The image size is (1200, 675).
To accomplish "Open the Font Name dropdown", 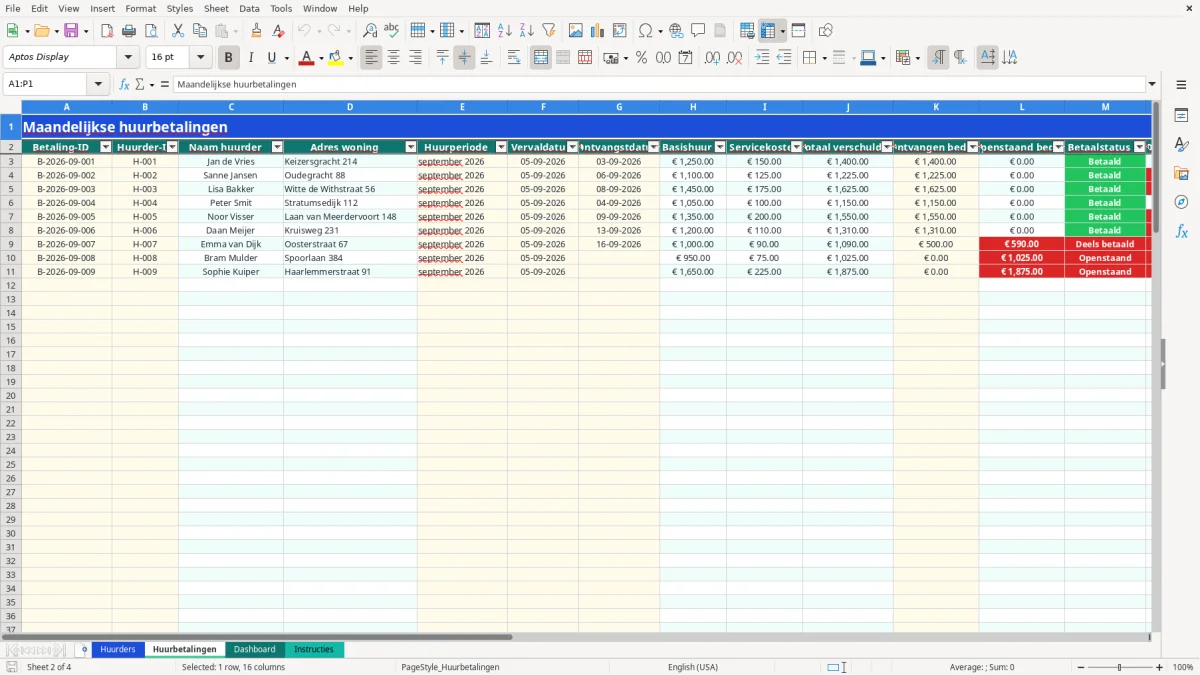I will (128, 58).
